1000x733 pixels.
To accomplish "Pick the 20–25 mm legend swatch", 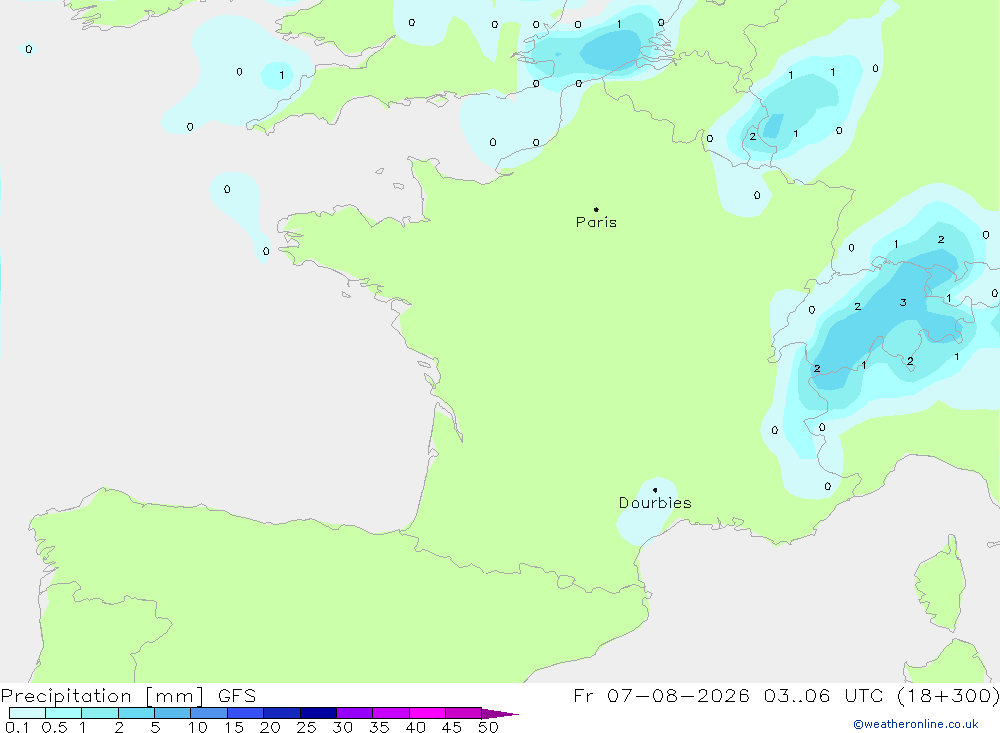I will tap(282, 713).
